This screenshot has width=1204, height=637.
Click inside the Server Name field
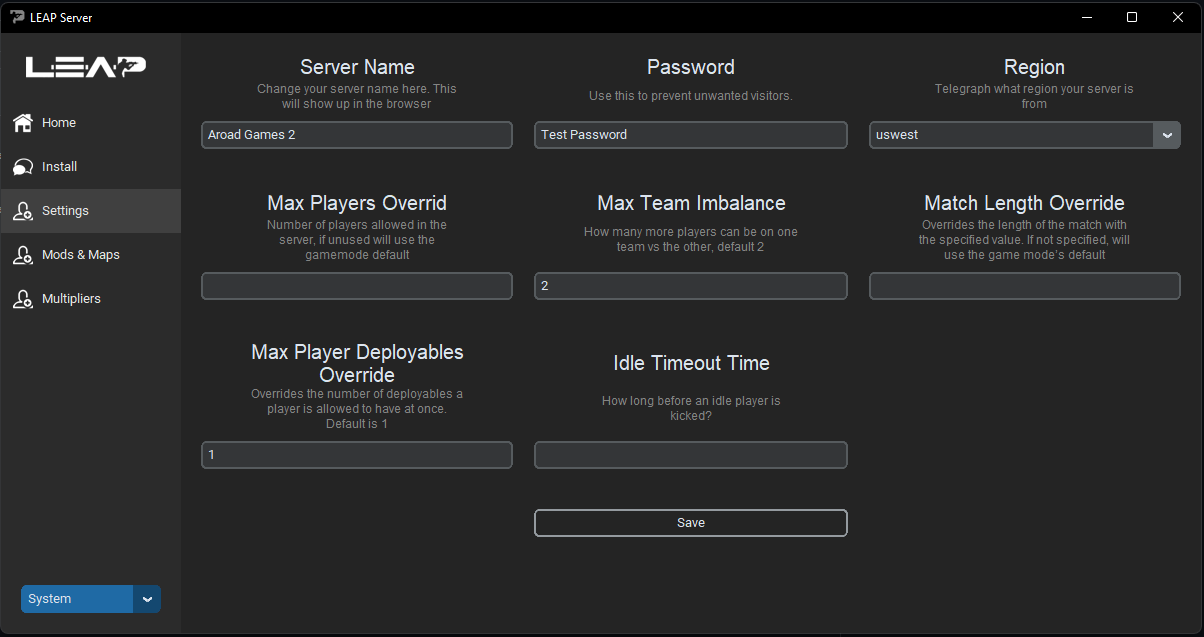pyautogui.click(x=356, y=134)
